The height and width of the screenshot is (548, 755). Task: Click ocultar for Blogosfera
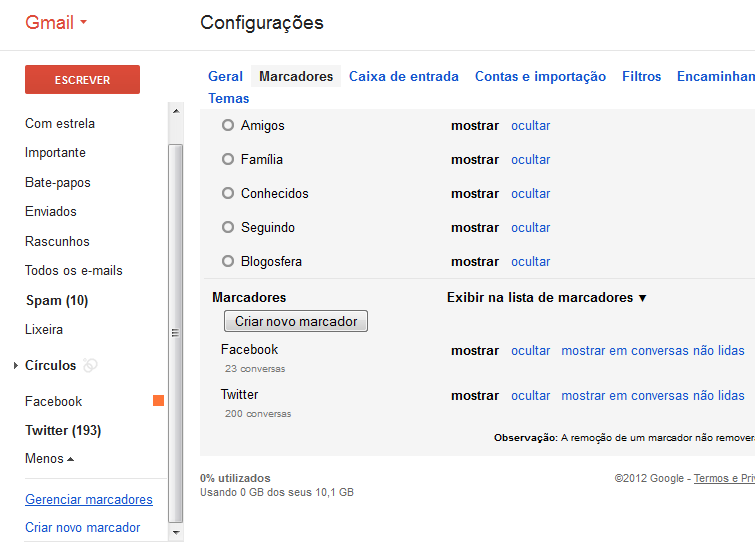pos(531,261)
